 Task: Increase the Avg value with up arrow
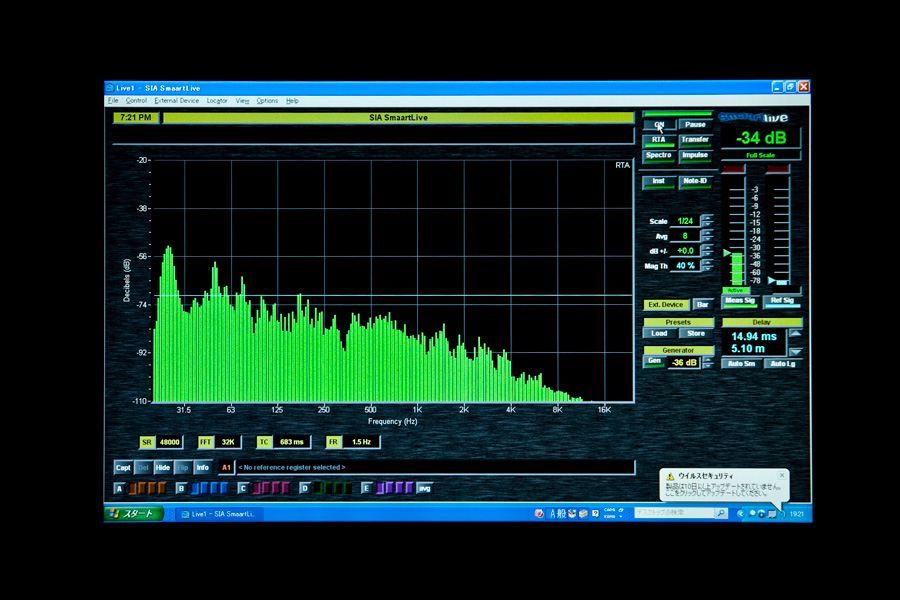coord(708,233)
